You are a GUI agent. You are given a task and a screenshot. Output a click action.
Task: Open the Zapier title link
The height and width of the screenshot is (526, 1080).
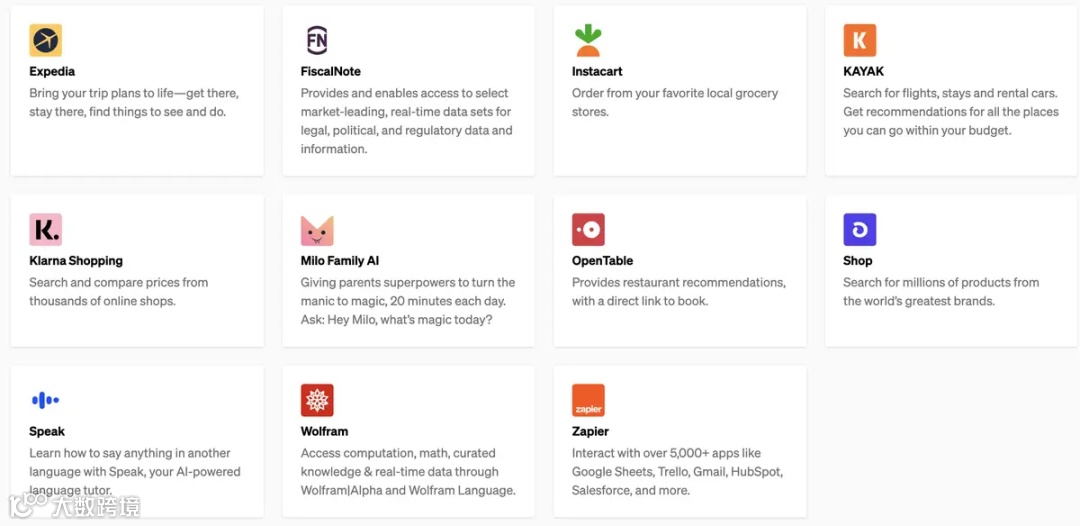coord(590,432)
